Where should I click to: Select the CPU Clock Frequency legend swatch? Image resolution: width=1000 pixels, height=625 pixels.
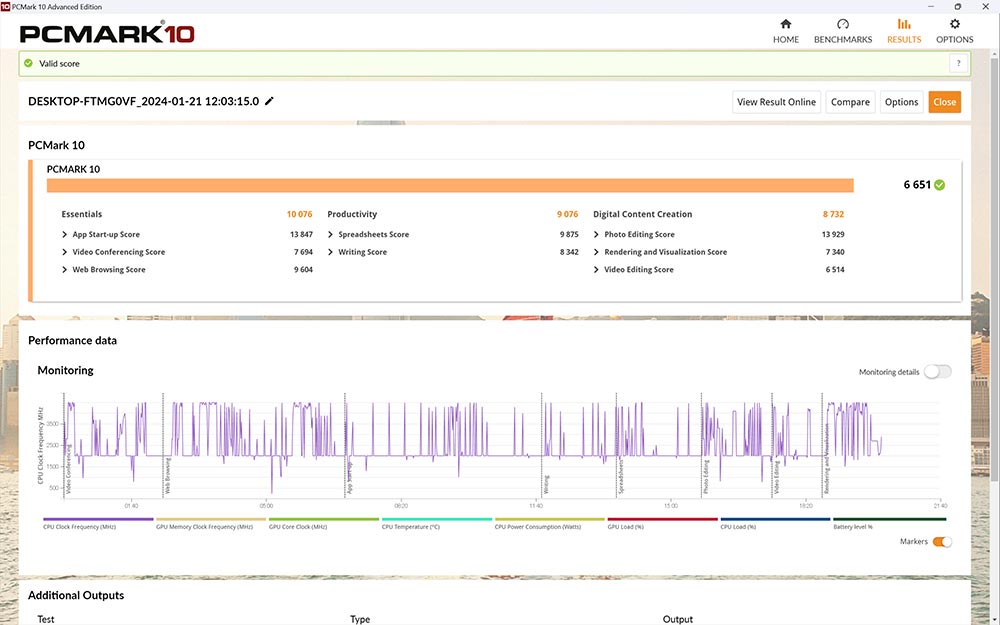pos(98,519)
